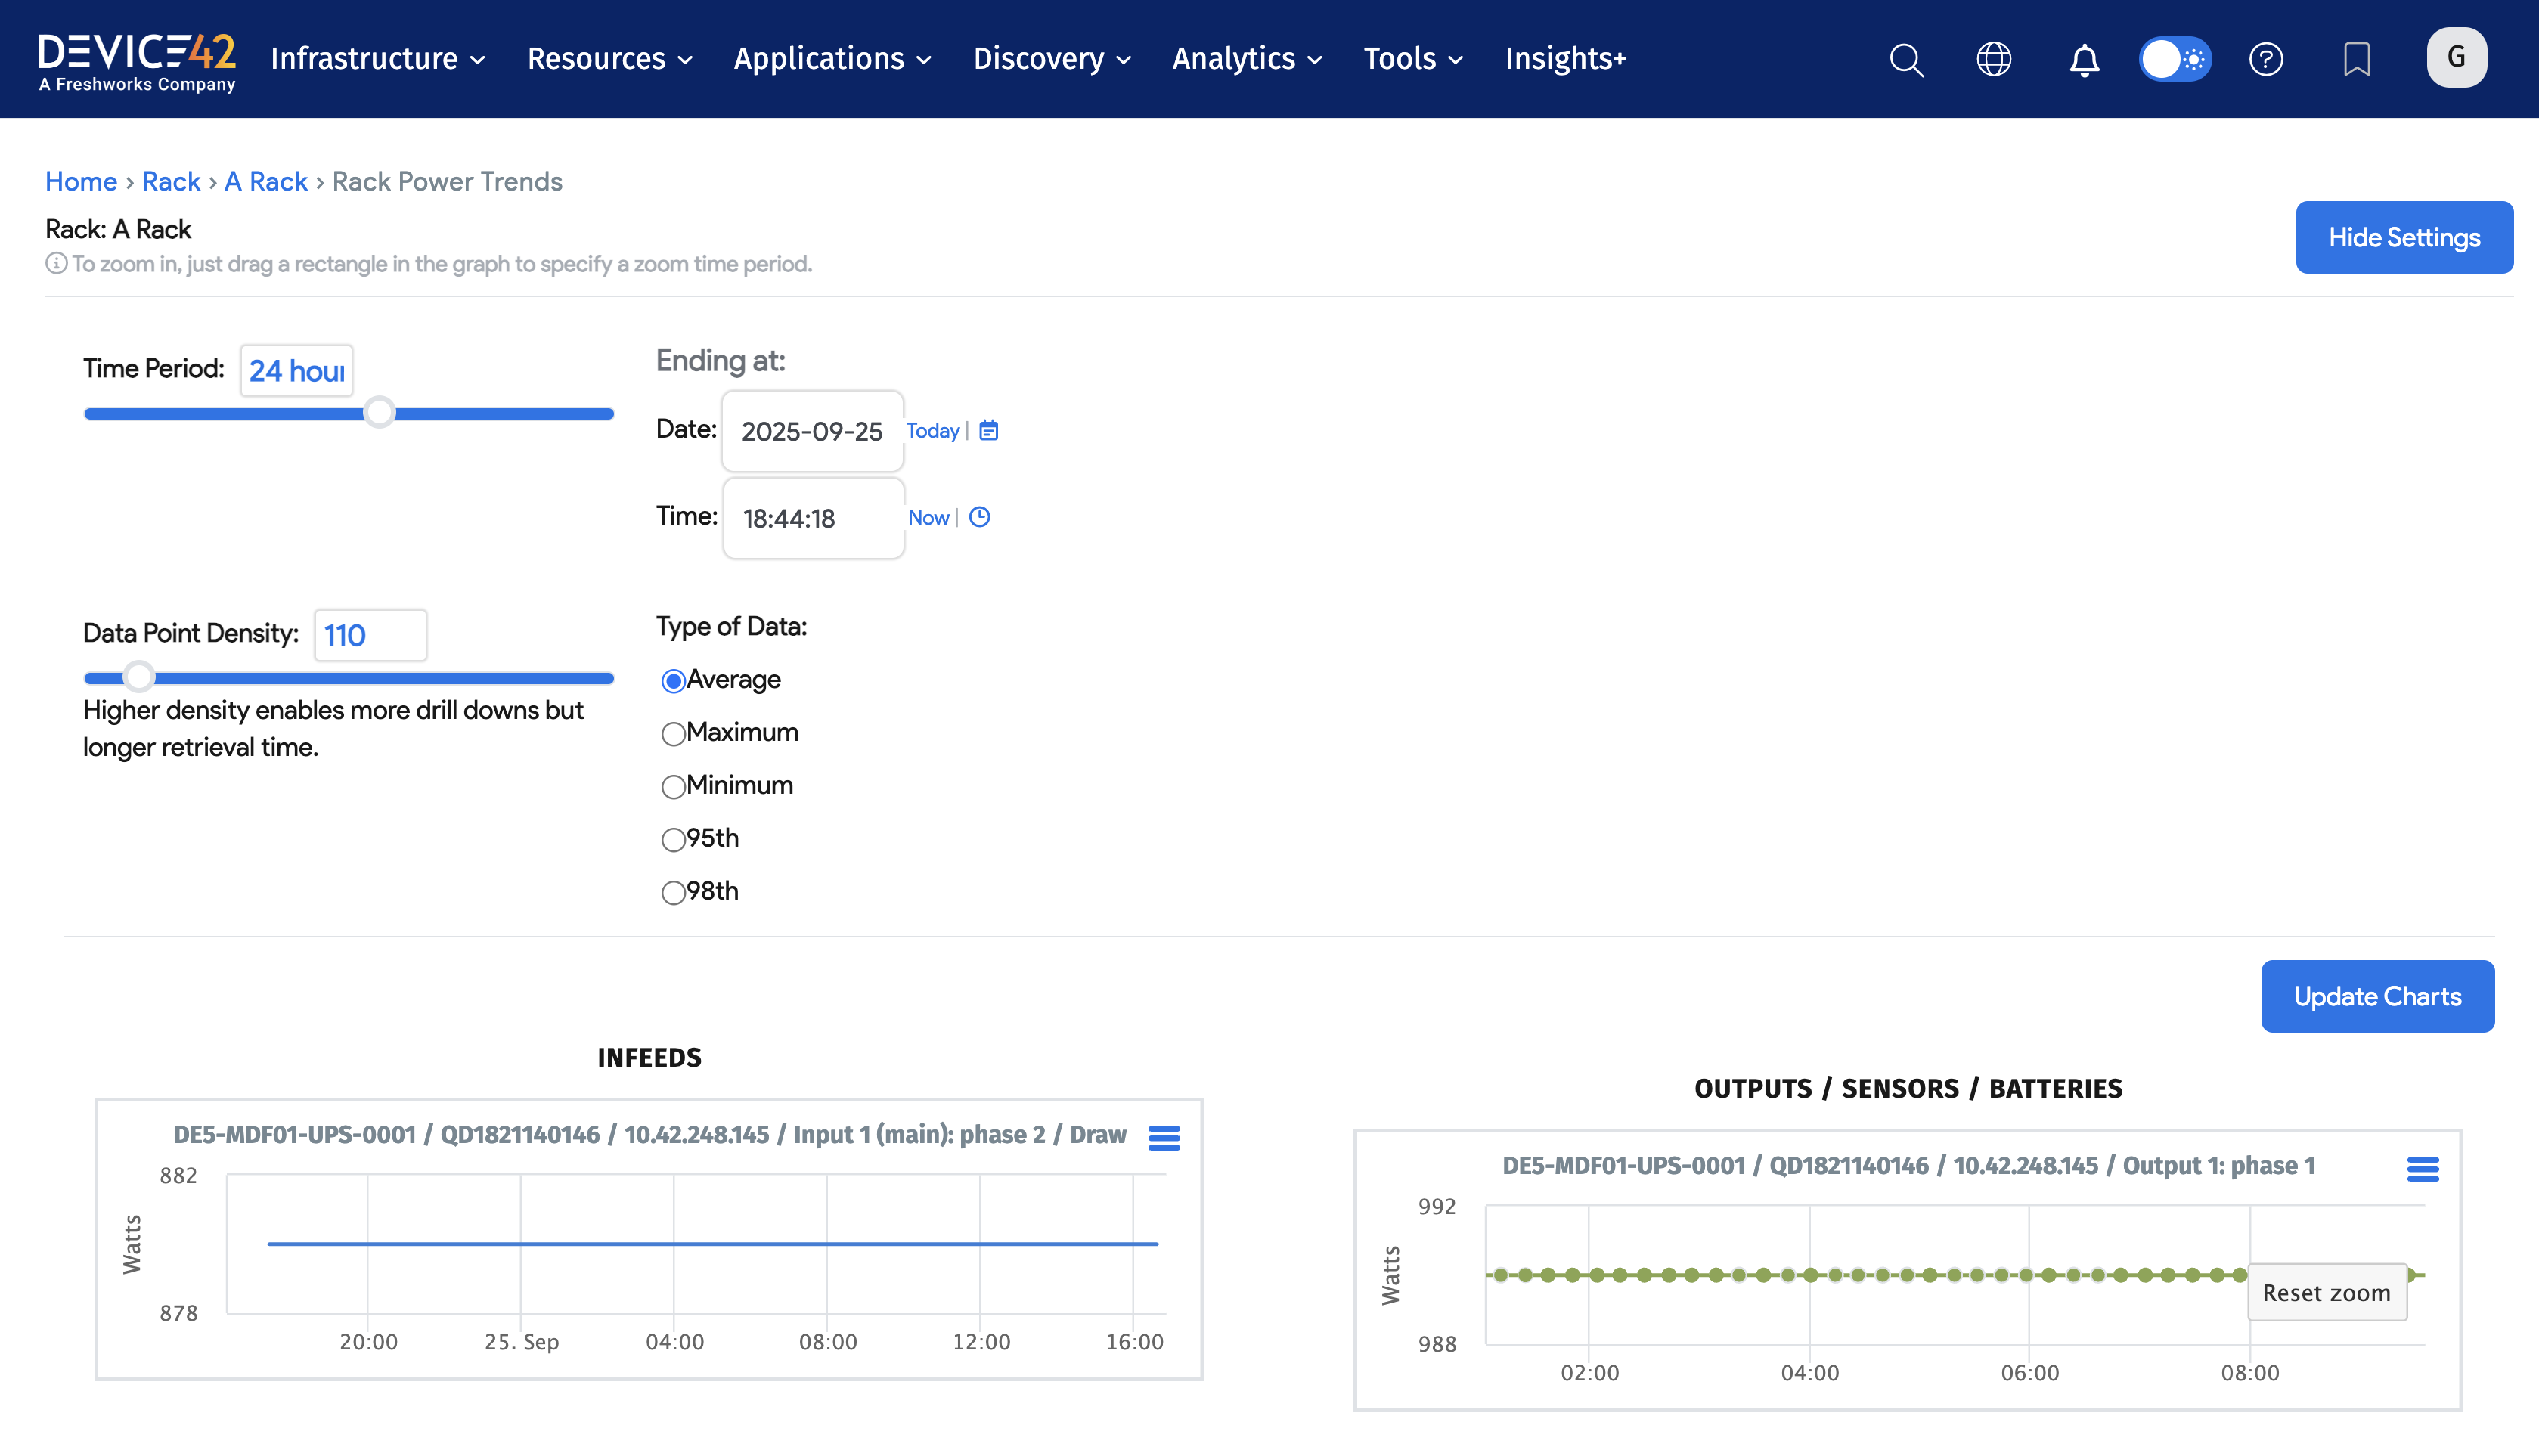Open the help question mark icon
The width and height of the screenshot is (2539, 1456).
[2266, 59]
